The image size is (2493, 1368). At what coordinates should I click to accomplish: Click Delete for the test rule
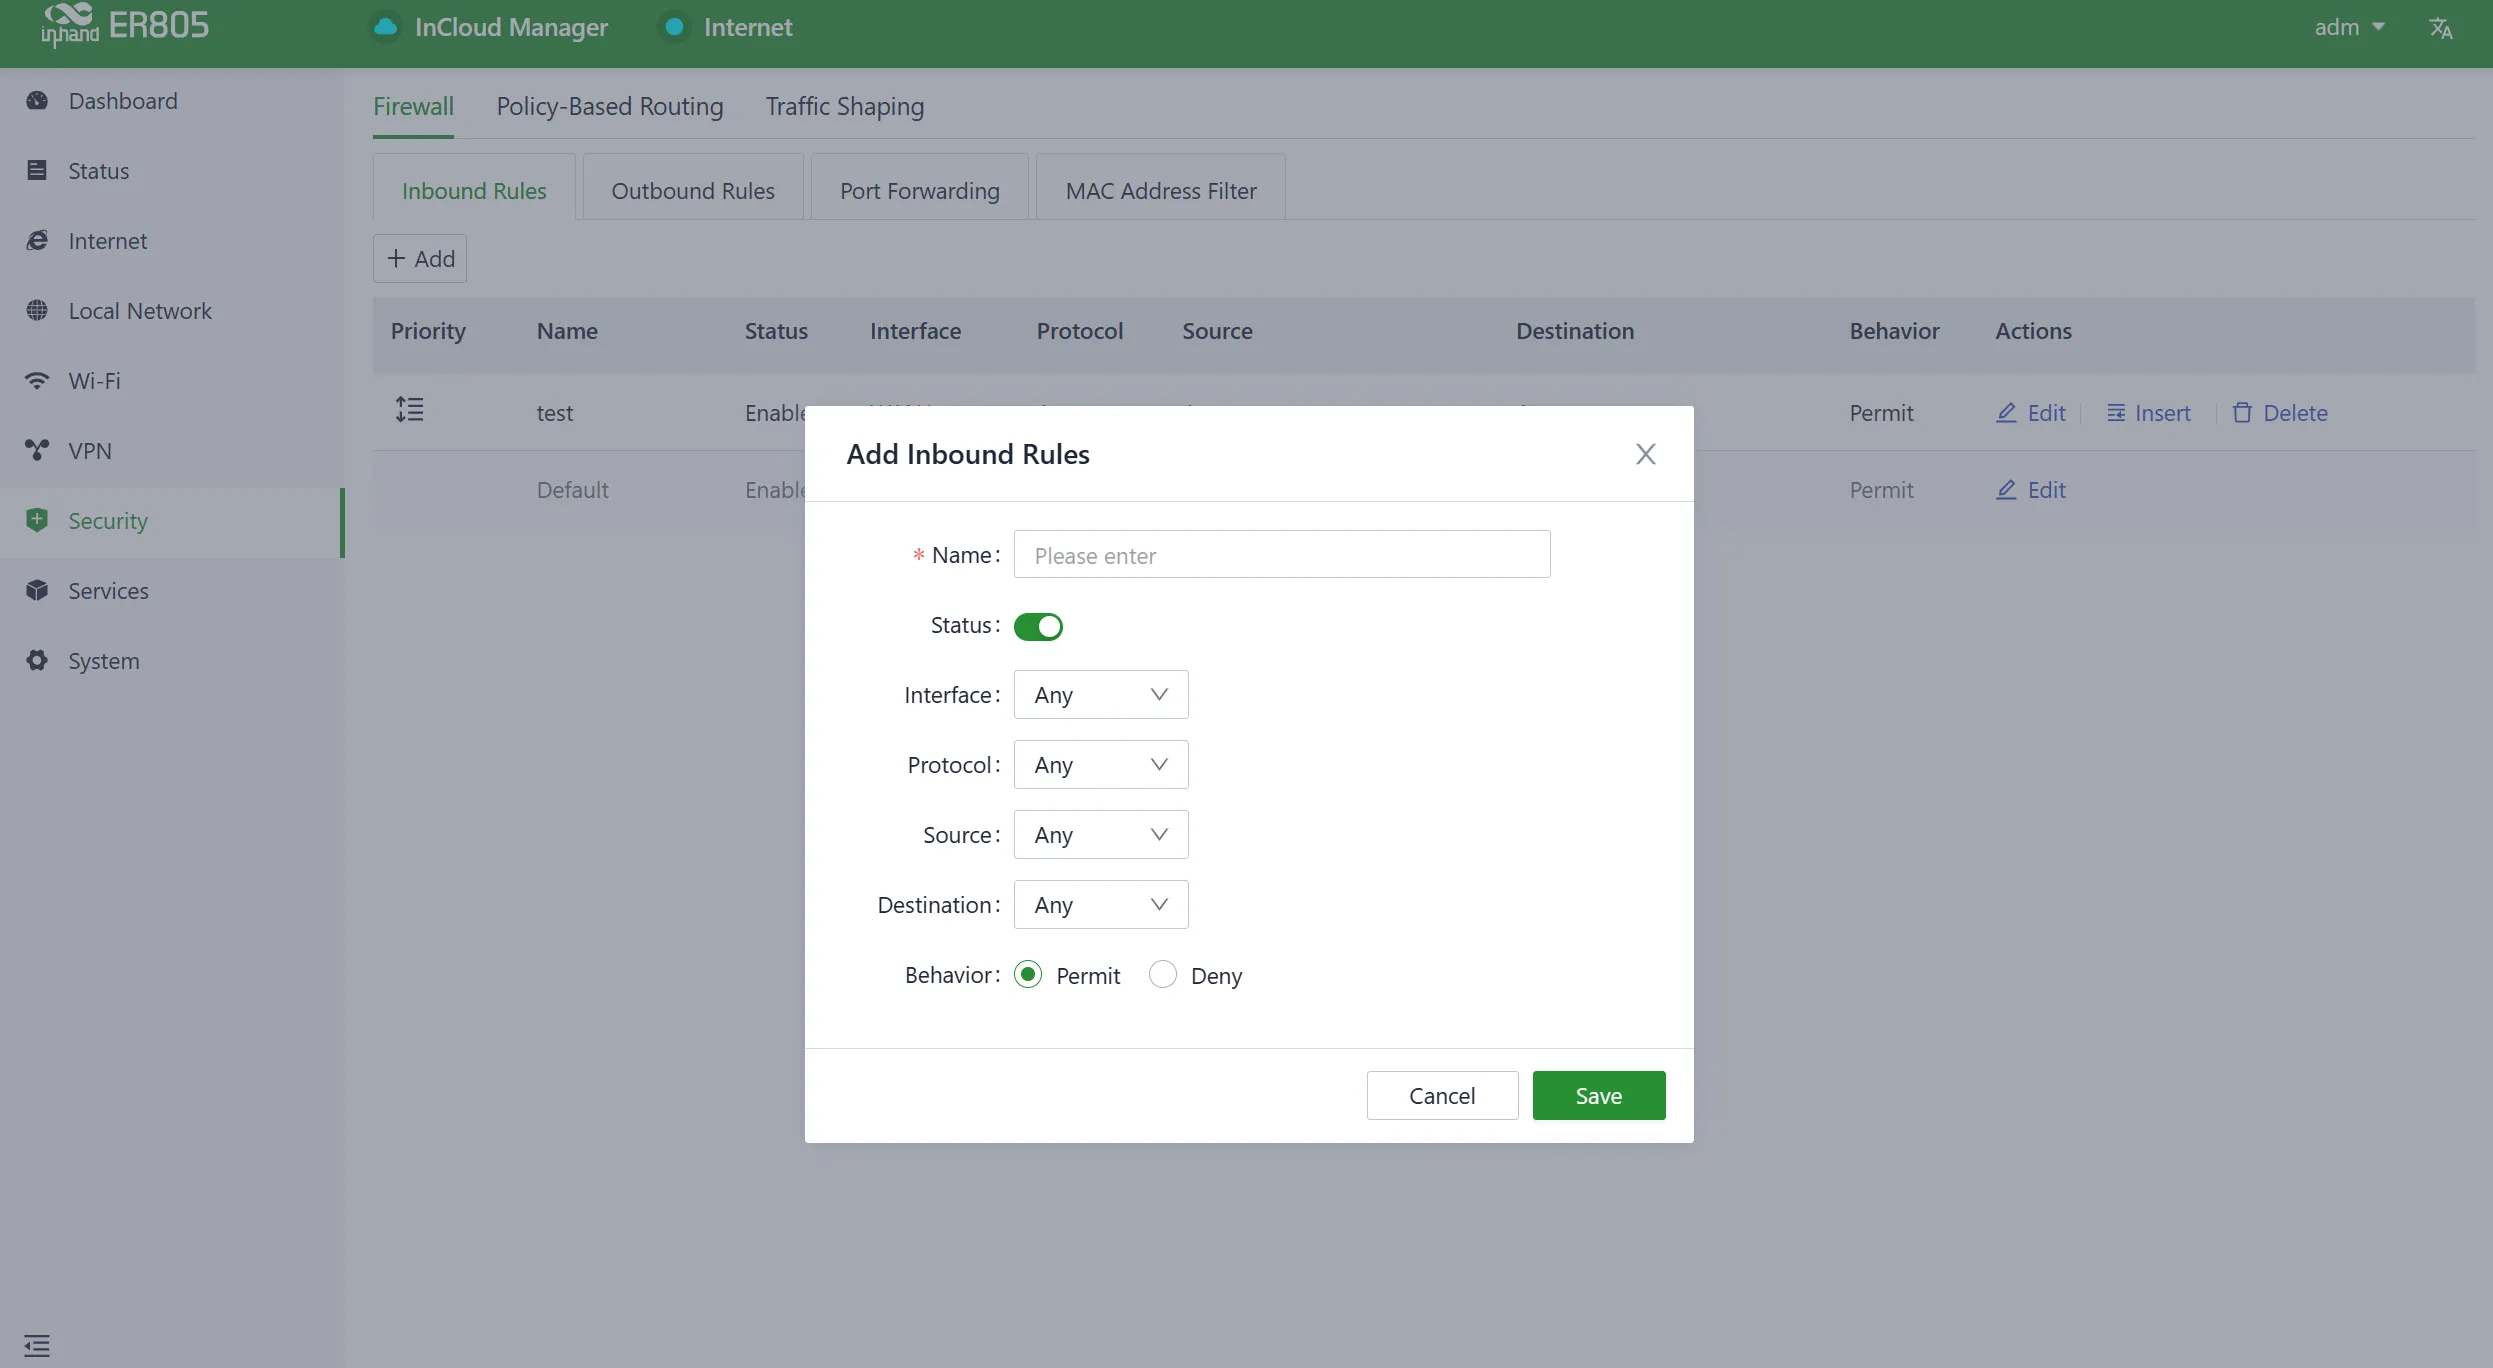[2280, 413]
